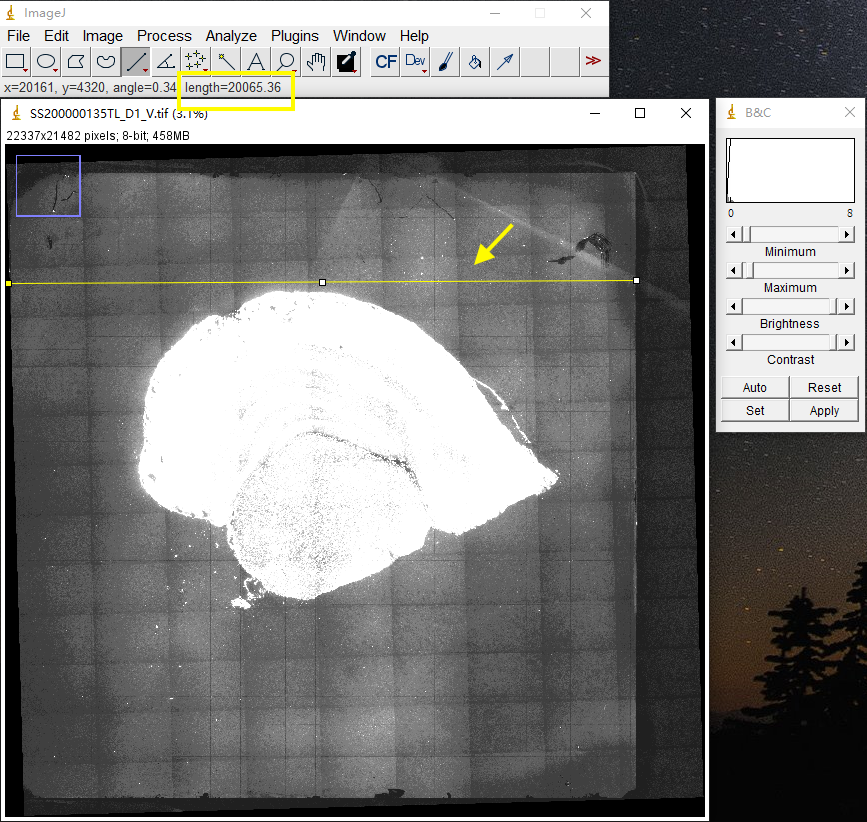Image resolution: width=867 pixels, height=822 pixels.
Task: Click the ImageJ icon in main title bar
Action: pos(11,13)
